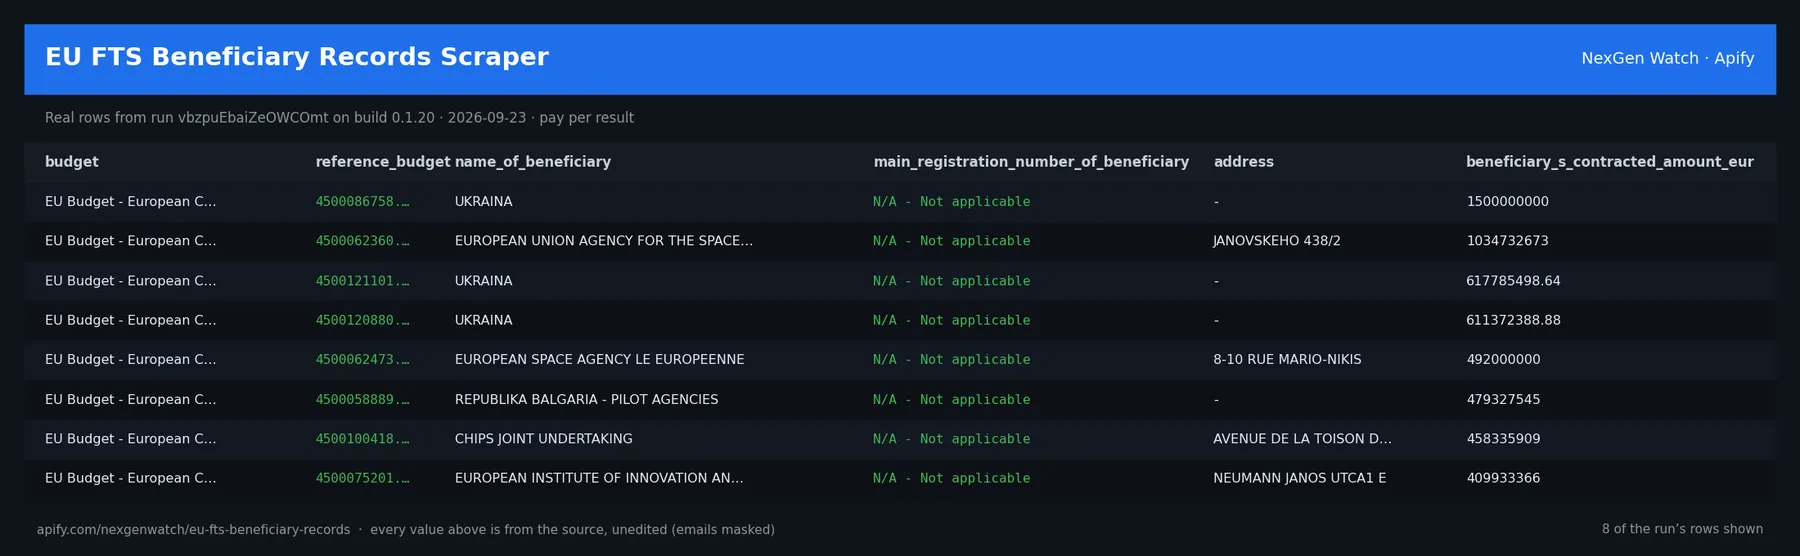Click amount 409933366
The width and height of the screenshot is (1800, 556).
click(1503, 478)
